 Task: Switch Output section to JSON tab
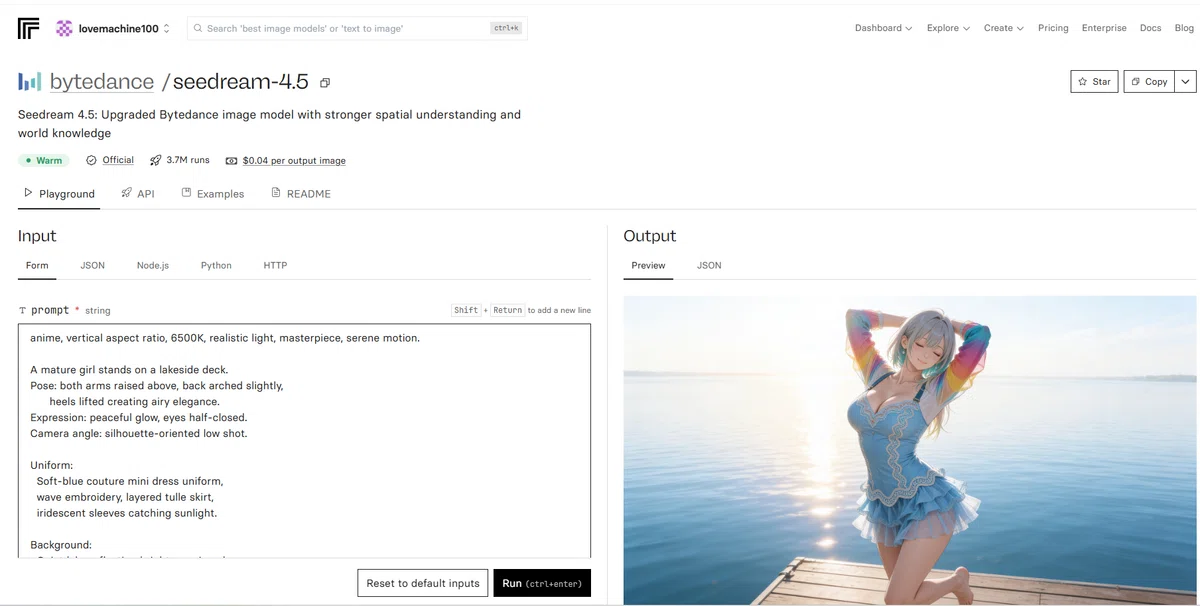point(709,266)
